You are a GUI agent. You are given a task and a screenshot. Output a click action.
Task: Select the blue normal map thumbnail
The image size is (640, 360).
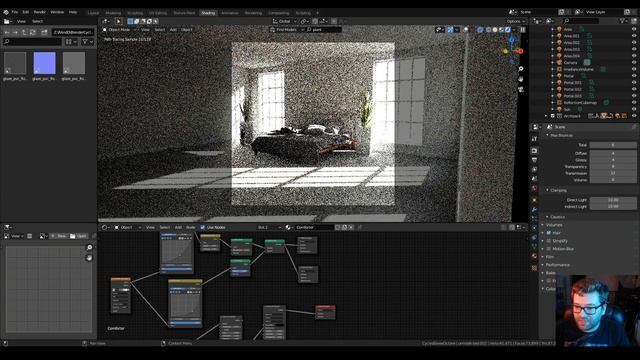coord(44,63)
